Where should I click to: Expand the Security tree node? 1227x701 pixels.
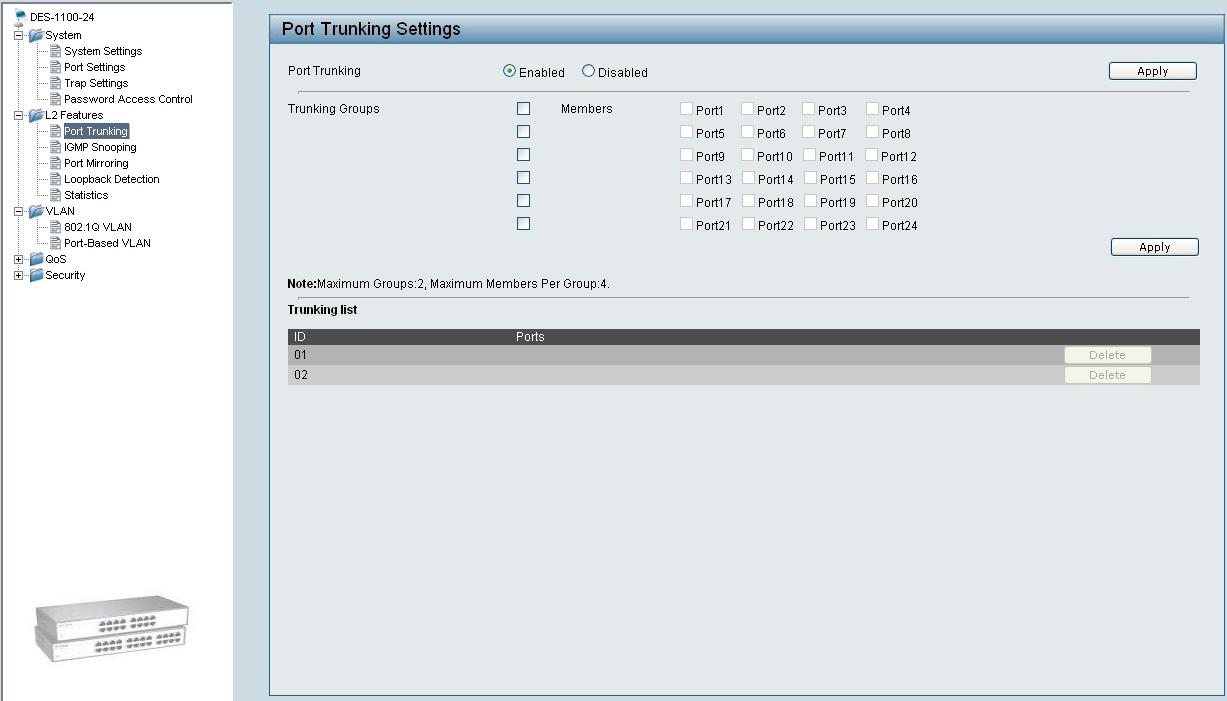[x=19, y=275]
